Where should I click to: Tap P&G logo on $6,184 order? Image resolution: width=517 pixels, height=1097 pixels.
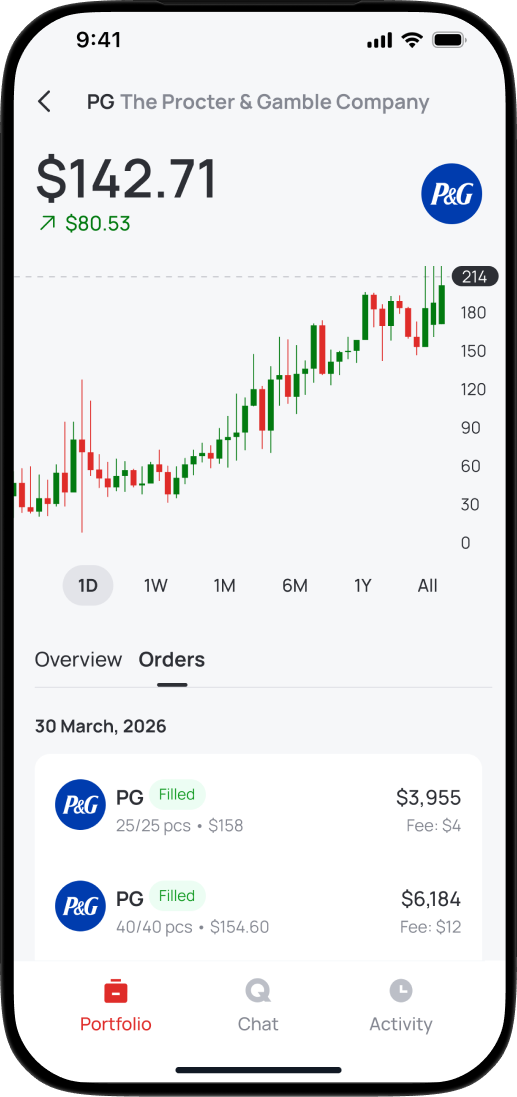(80, 906)
